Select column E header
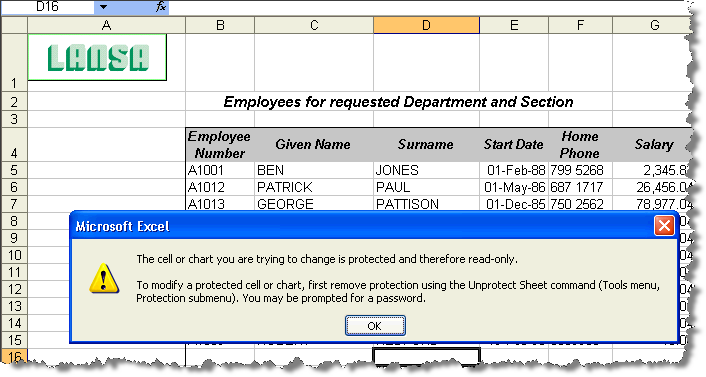 [x=514, y=25]
